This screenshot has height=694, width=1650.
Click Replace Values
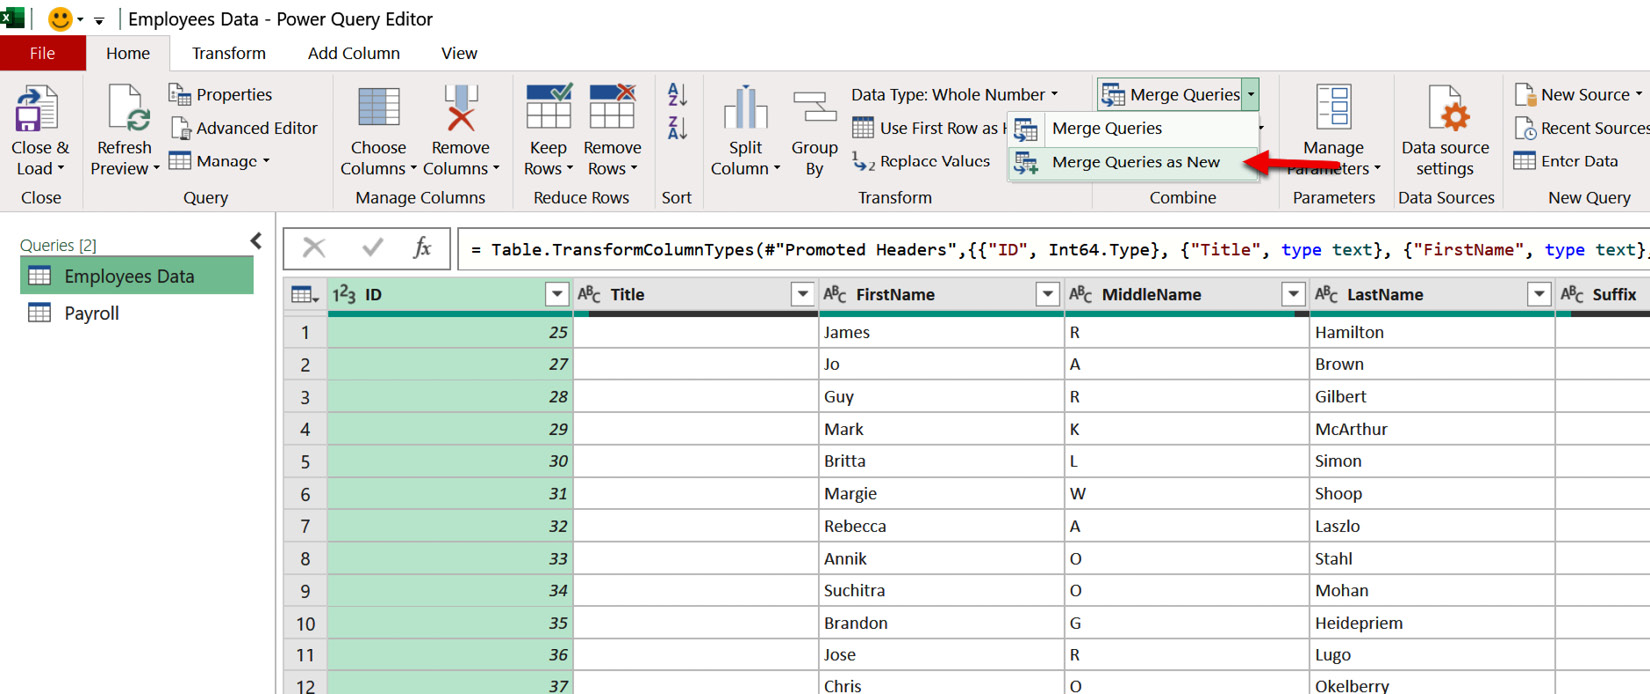coord(921,161)
